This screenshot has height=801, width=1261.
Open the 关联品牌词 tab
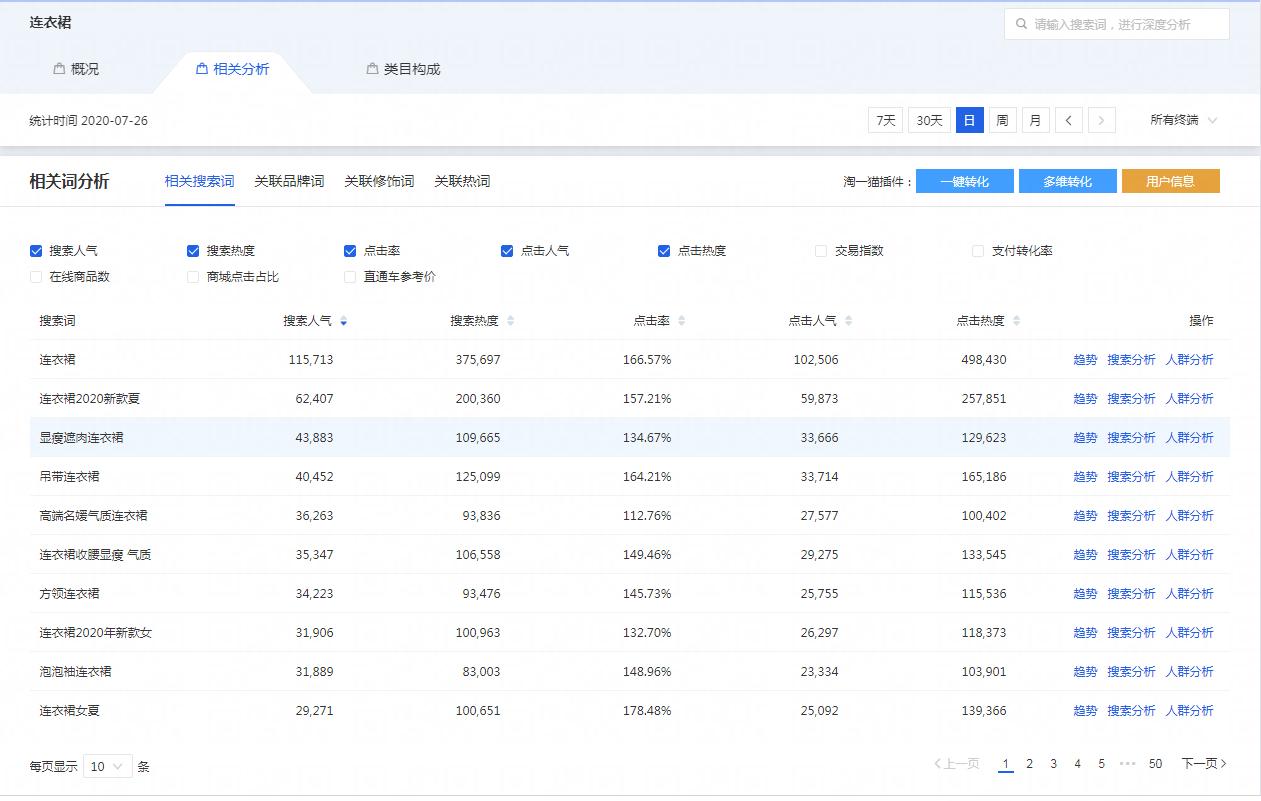pyautogui.click(x=289, y=181)
